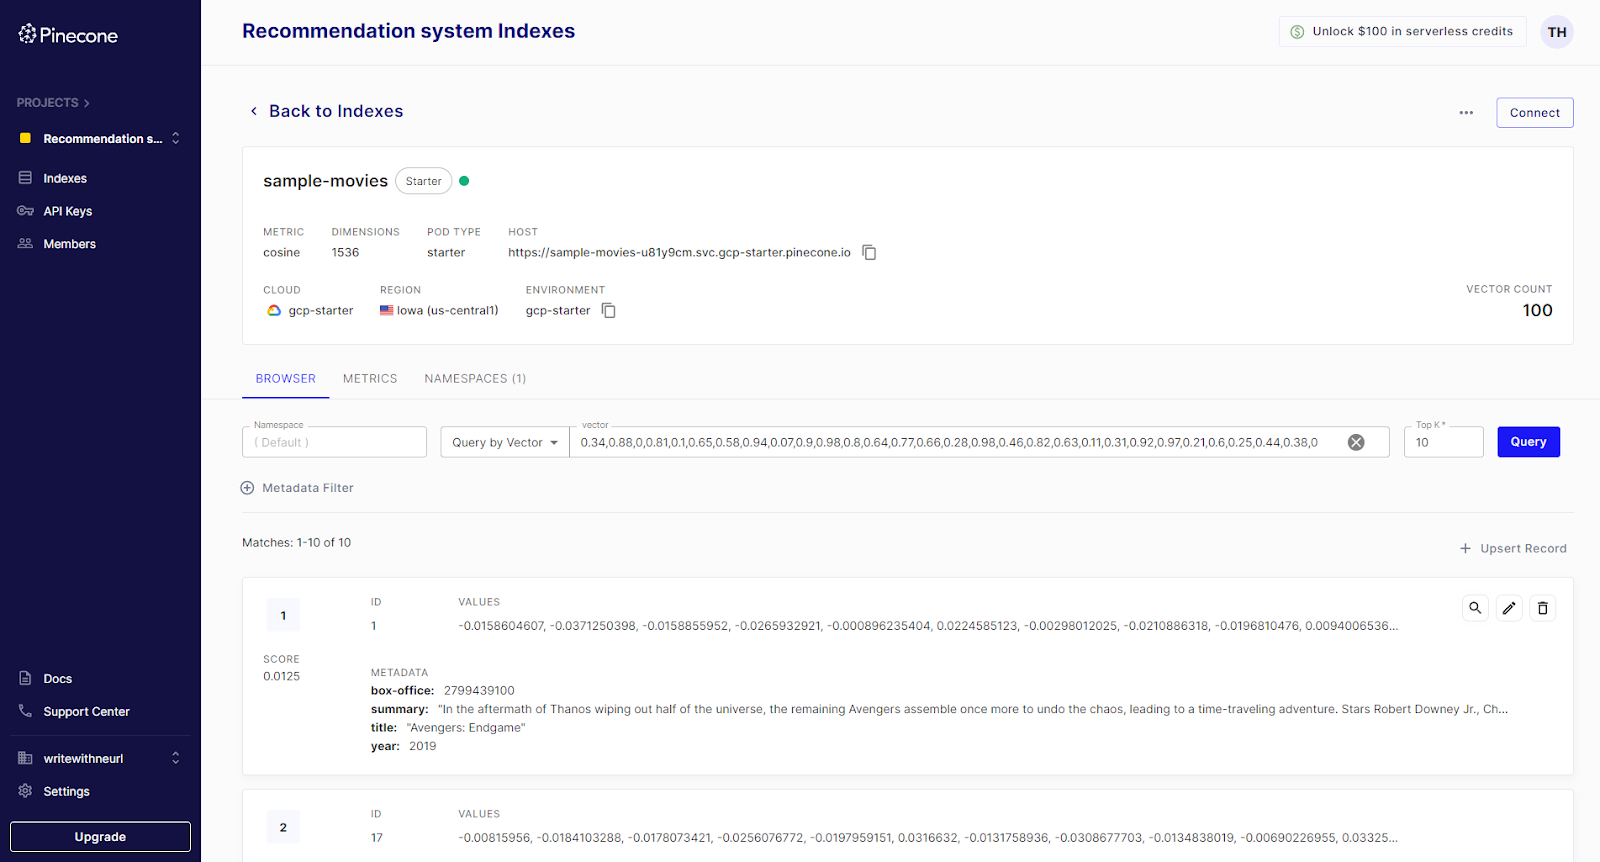This screenshot has height=862, width=1600.
Task: Click record ID 1 link
Action: (x=374, y=626)
